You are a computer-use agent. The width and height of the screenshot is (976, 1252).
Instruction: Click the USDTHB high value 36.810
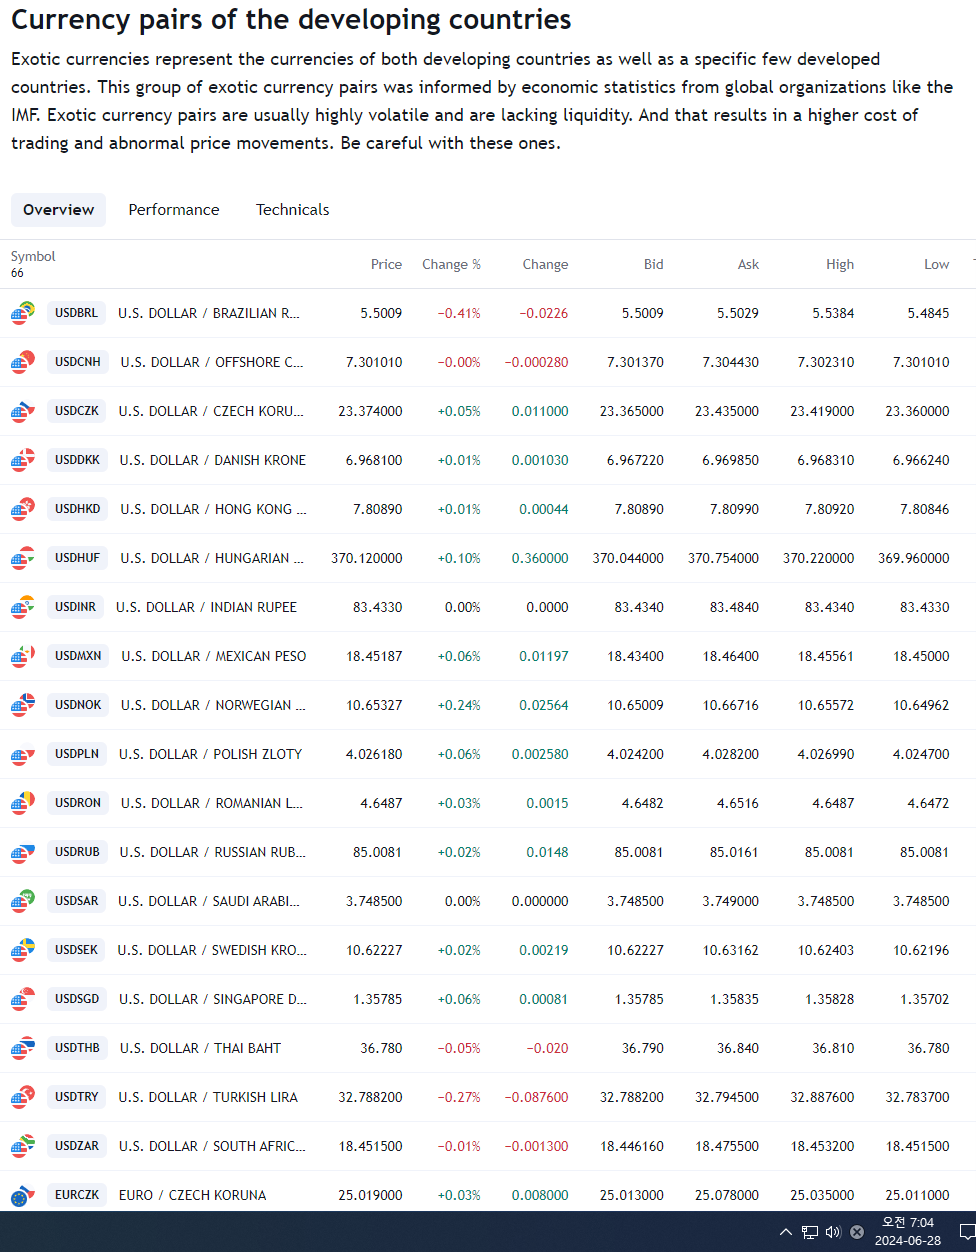[x=833, y=1048]
